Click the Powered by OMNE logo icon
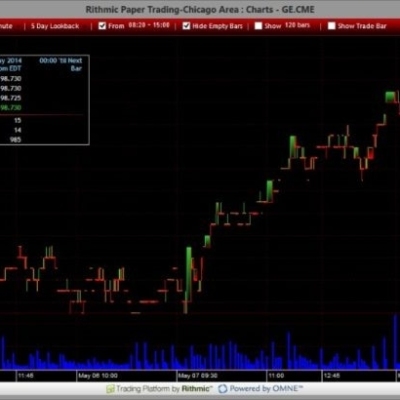Screen dimensions: 400x400 222,389
